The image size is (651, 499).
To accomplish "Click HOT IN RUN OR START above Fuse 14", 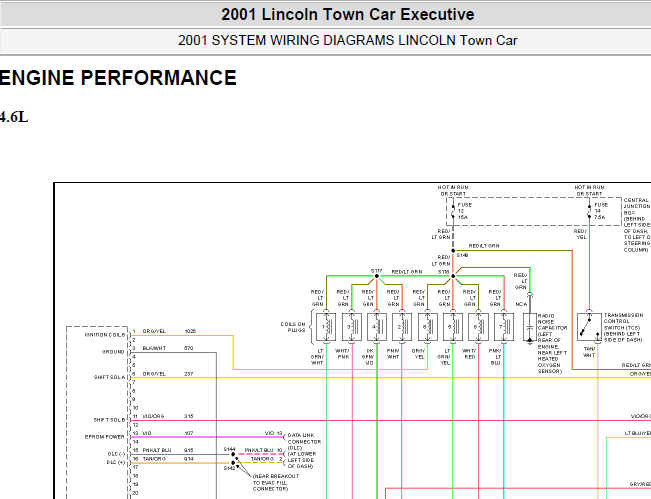I will point(589,191).
